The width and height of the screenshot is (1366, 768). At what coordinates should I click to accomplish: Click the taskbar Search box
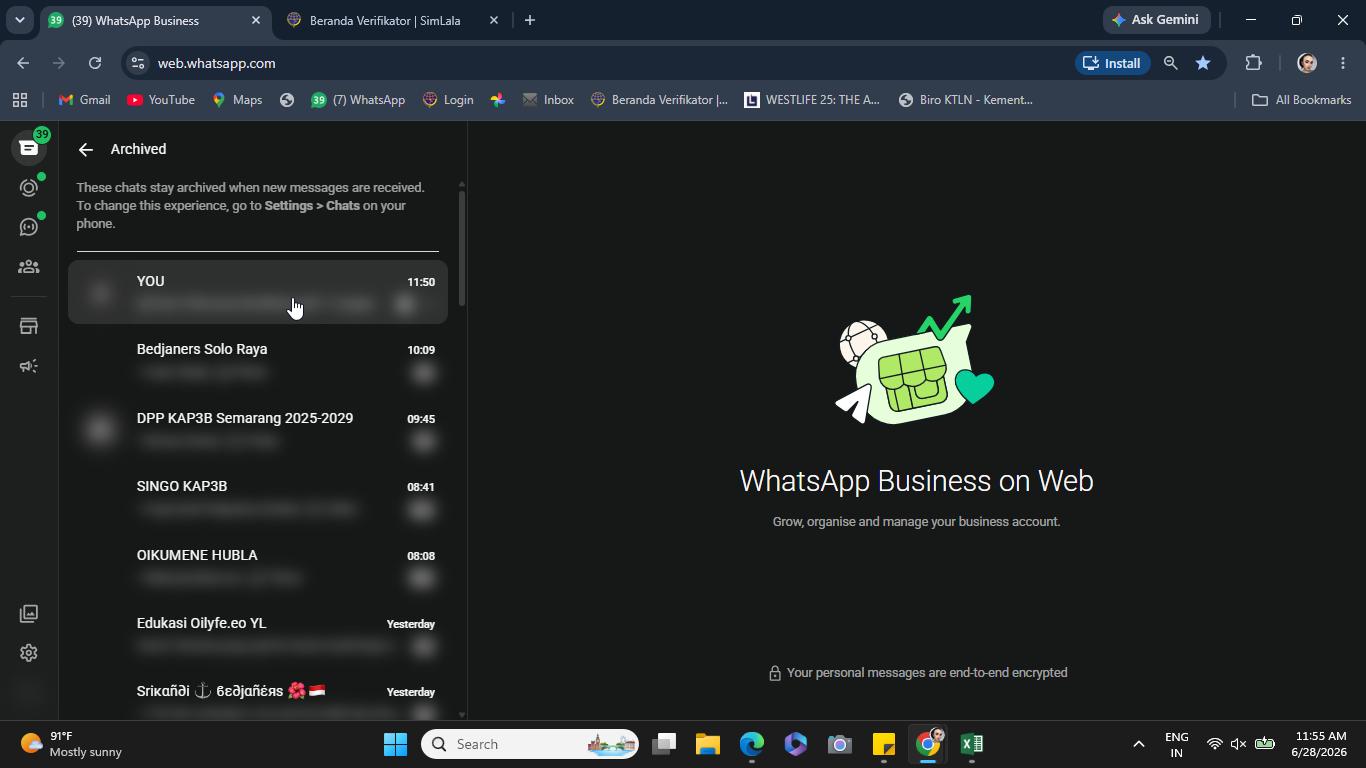(530, 744)
